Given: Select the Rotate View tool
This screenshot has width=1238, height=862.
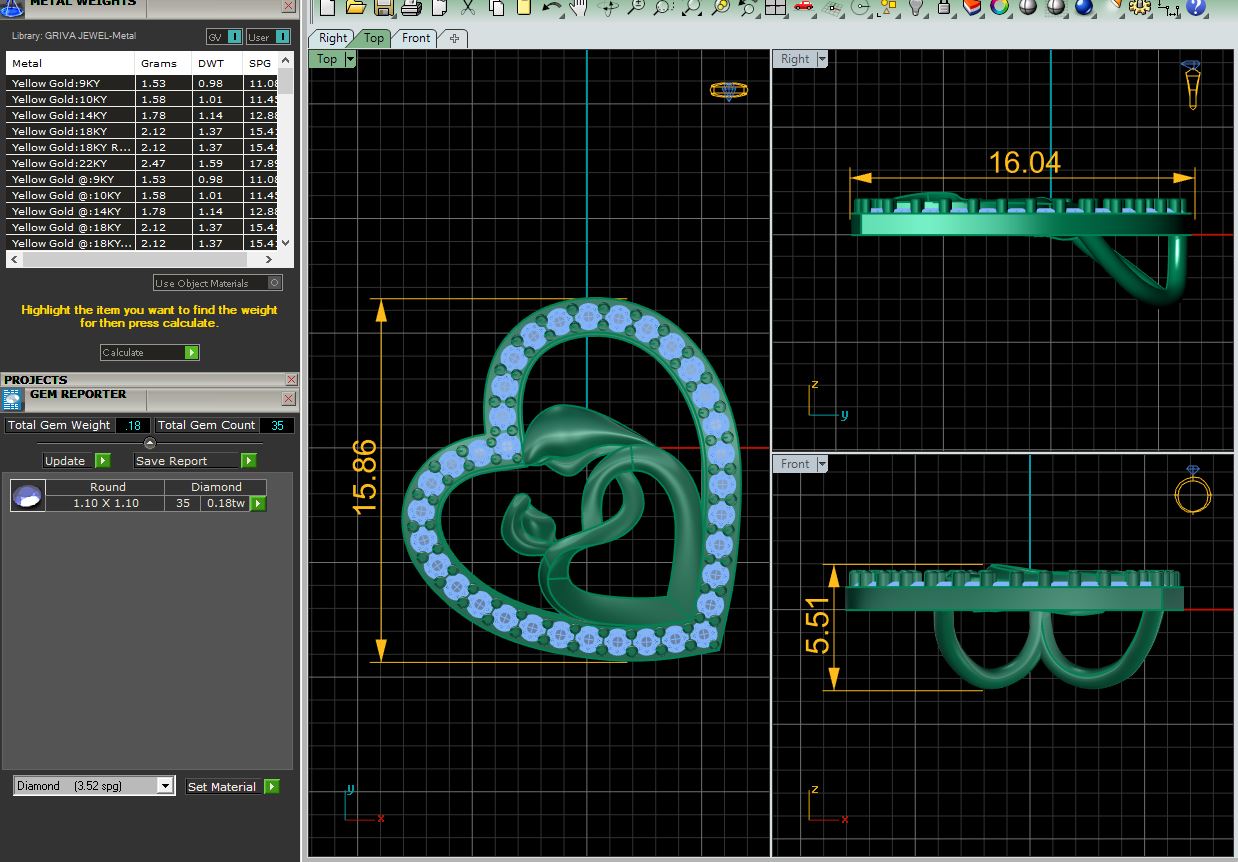Looking at the screenshot, I should tap(608, 7).
